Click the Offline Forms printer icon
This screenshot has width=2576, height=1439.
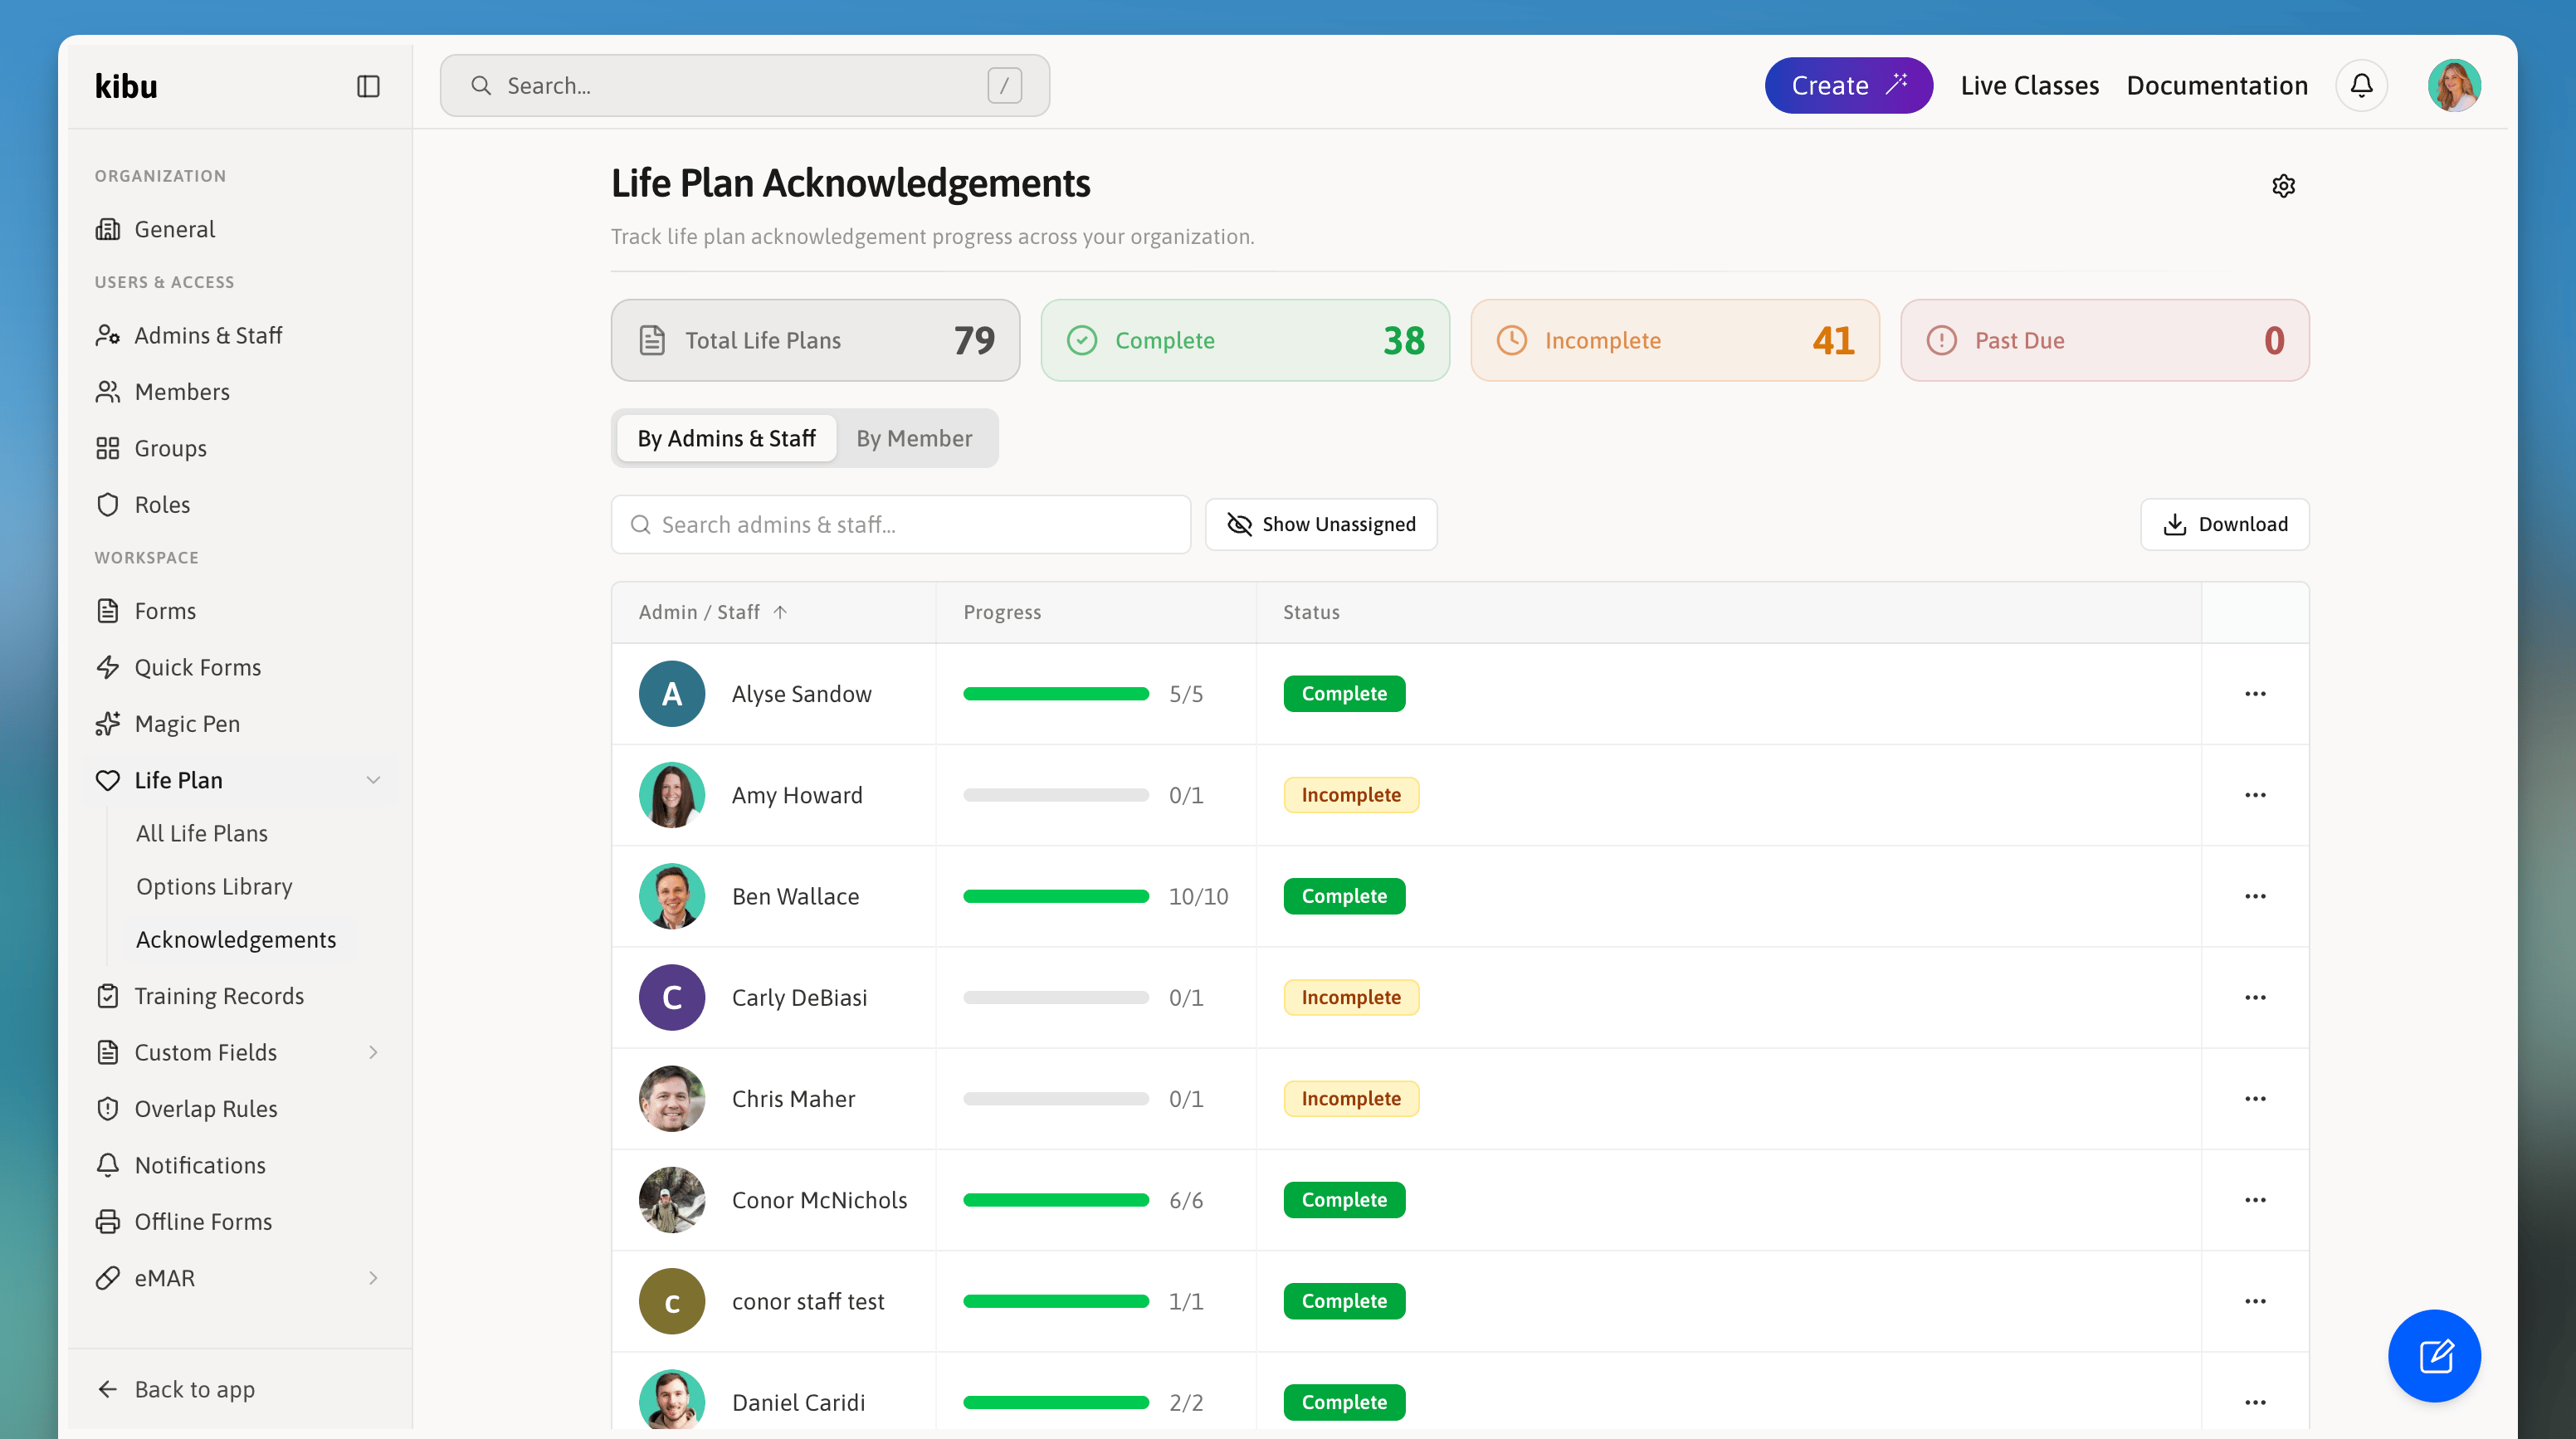pyautogui.click(x=108, y=1221)
